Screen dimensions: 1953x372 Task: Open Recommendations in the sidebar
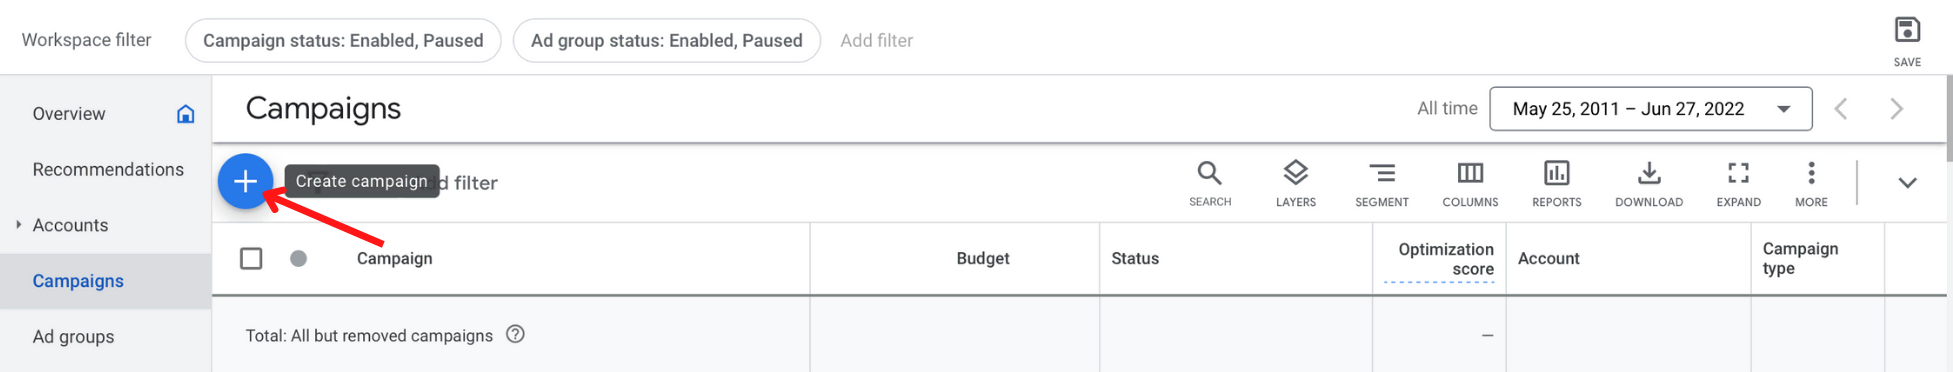pyautogui.click(x=106, y=170)
